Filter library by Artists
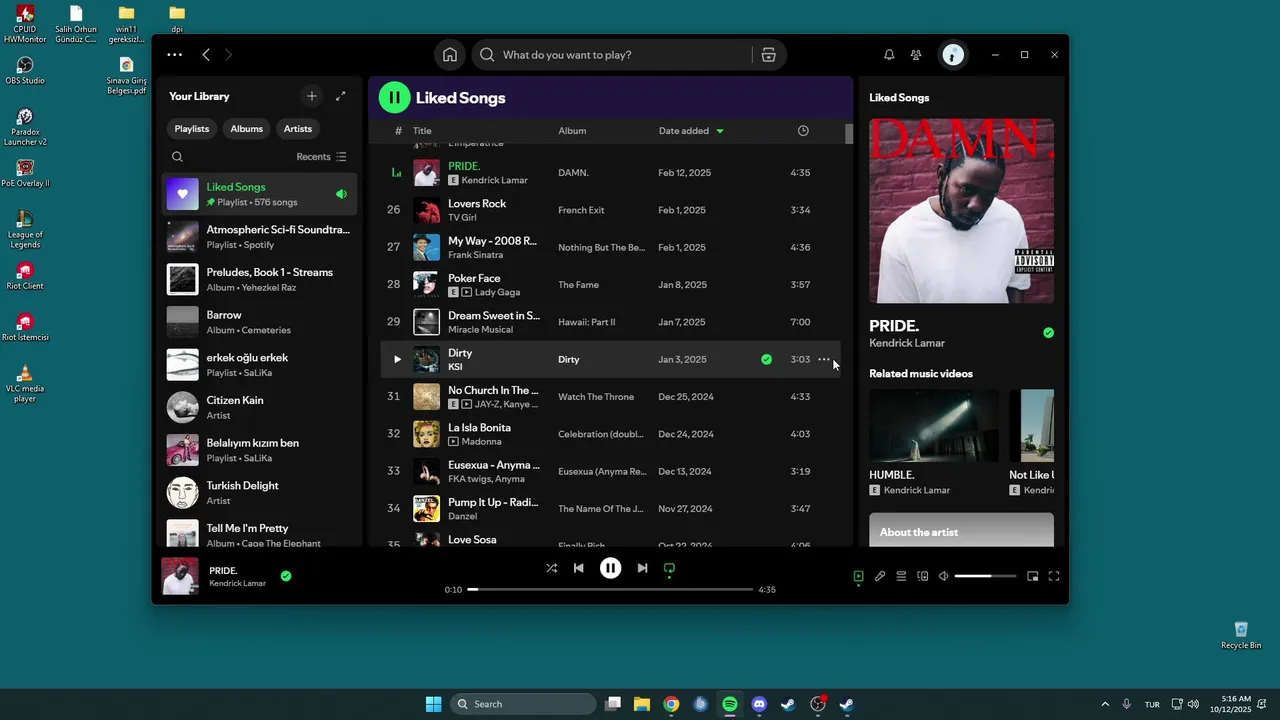1280x720 pixels. click(x=298, y=129)
